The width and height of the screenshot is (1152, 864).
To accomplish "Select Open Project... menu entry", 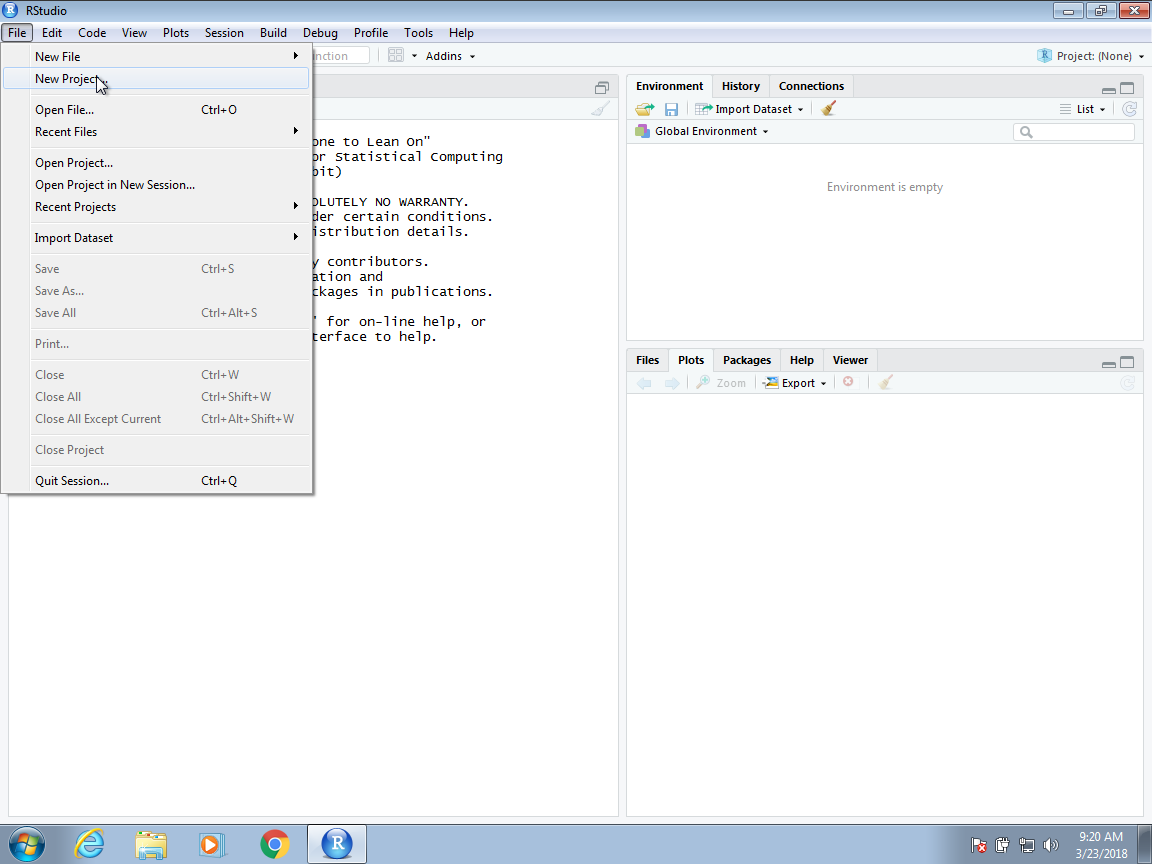I will [156, 162].
